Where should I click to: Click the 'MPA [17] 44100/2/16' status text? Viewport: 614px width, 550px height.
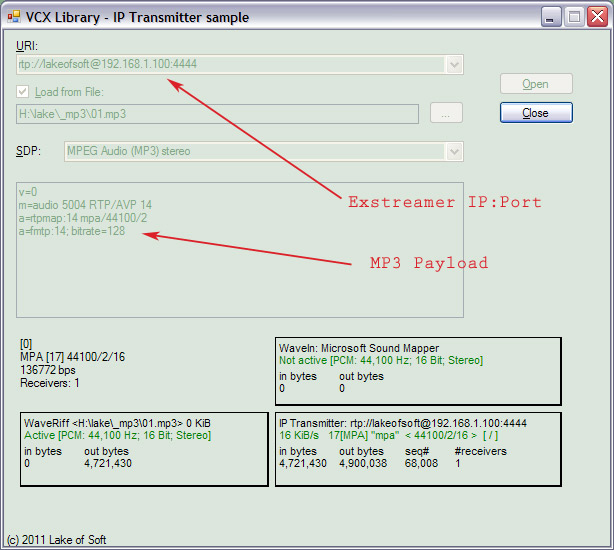[72, 357]
